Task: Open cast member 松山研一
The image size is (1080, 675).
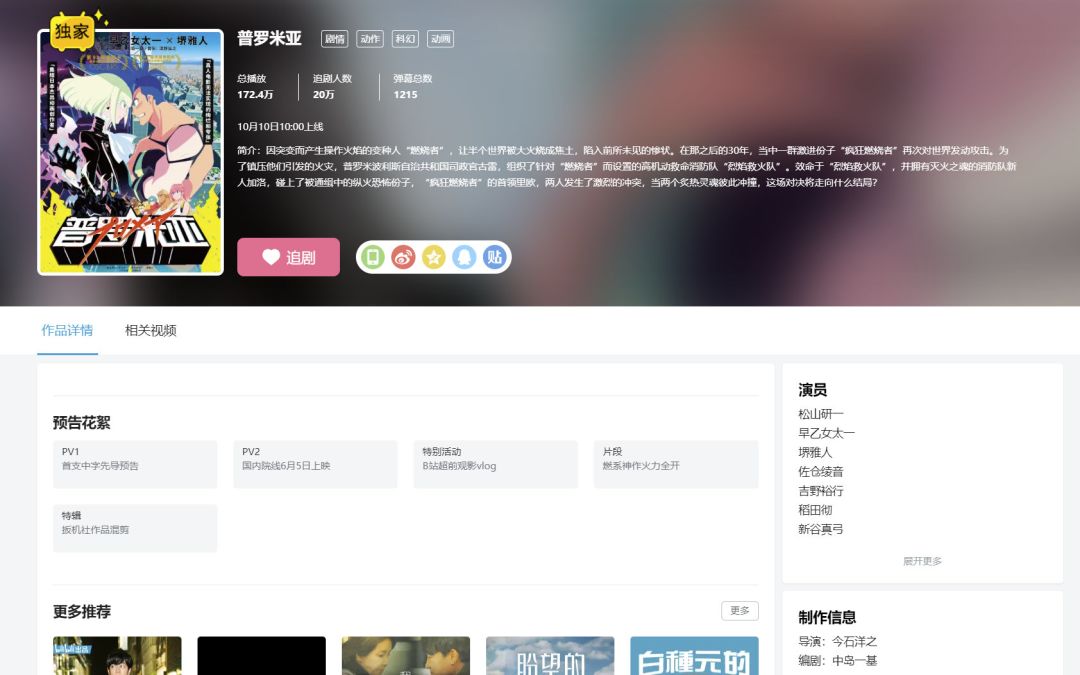Action: point(821,414)
